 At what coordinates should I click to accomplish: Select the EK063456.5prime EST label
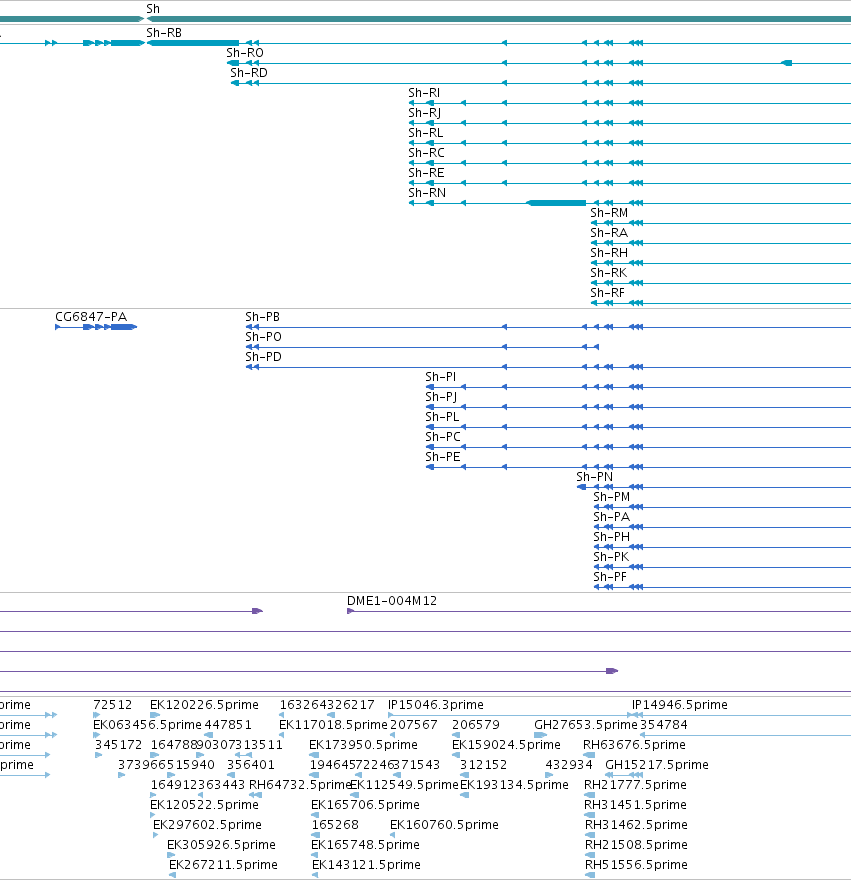point(147,725)
